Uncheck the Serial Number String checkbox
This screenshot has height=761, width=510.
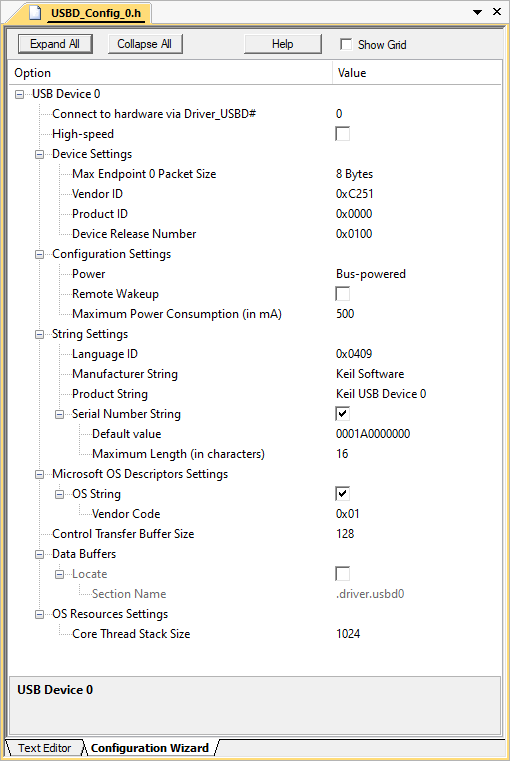[343, 414]
